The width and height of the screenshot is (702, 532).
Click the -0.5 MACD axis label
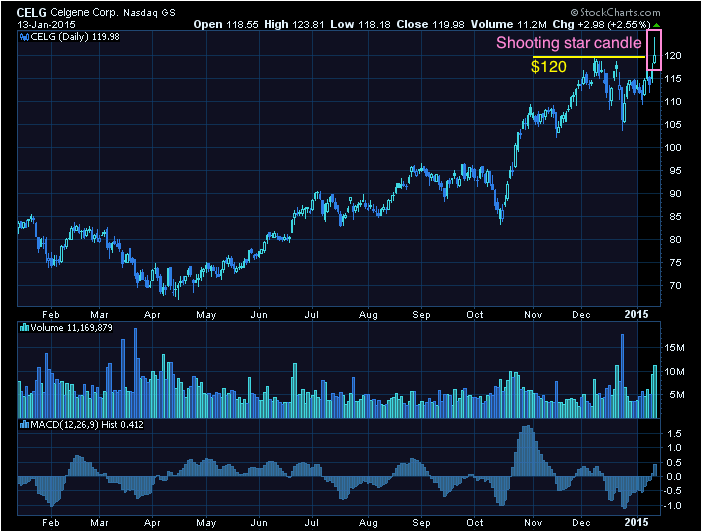click(672, 491)
